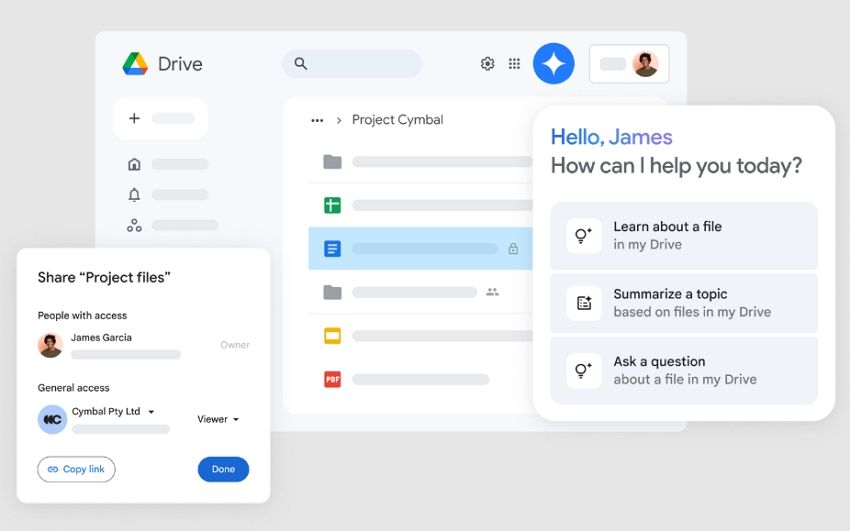Click the breadcrumb chevron before Project Cymbal

pyautogui.click(x=339, y=120)
